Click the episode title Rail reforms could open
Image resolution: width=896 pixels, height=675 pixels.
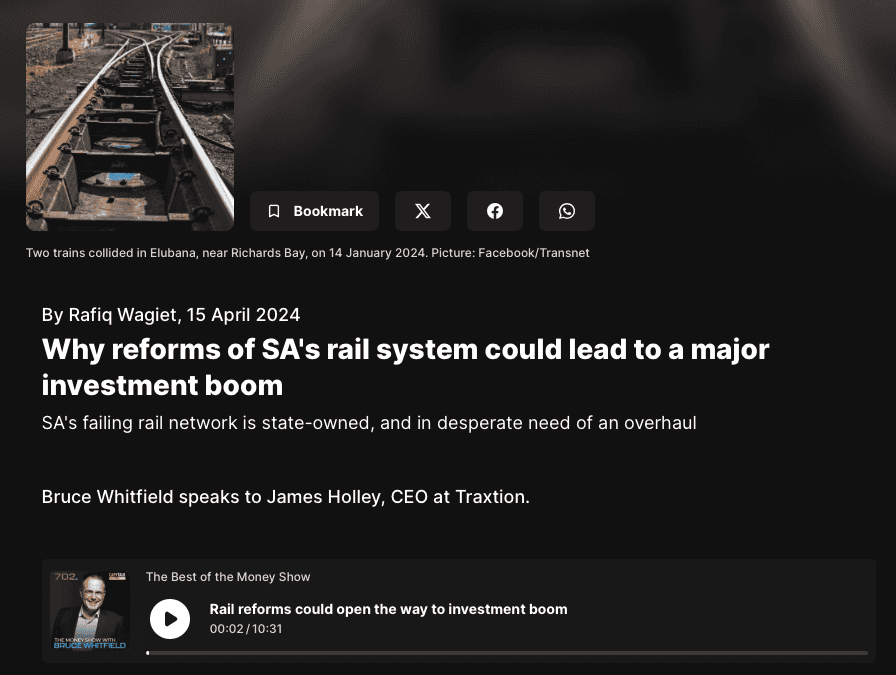pyautogui.click(x=389, y=609)
